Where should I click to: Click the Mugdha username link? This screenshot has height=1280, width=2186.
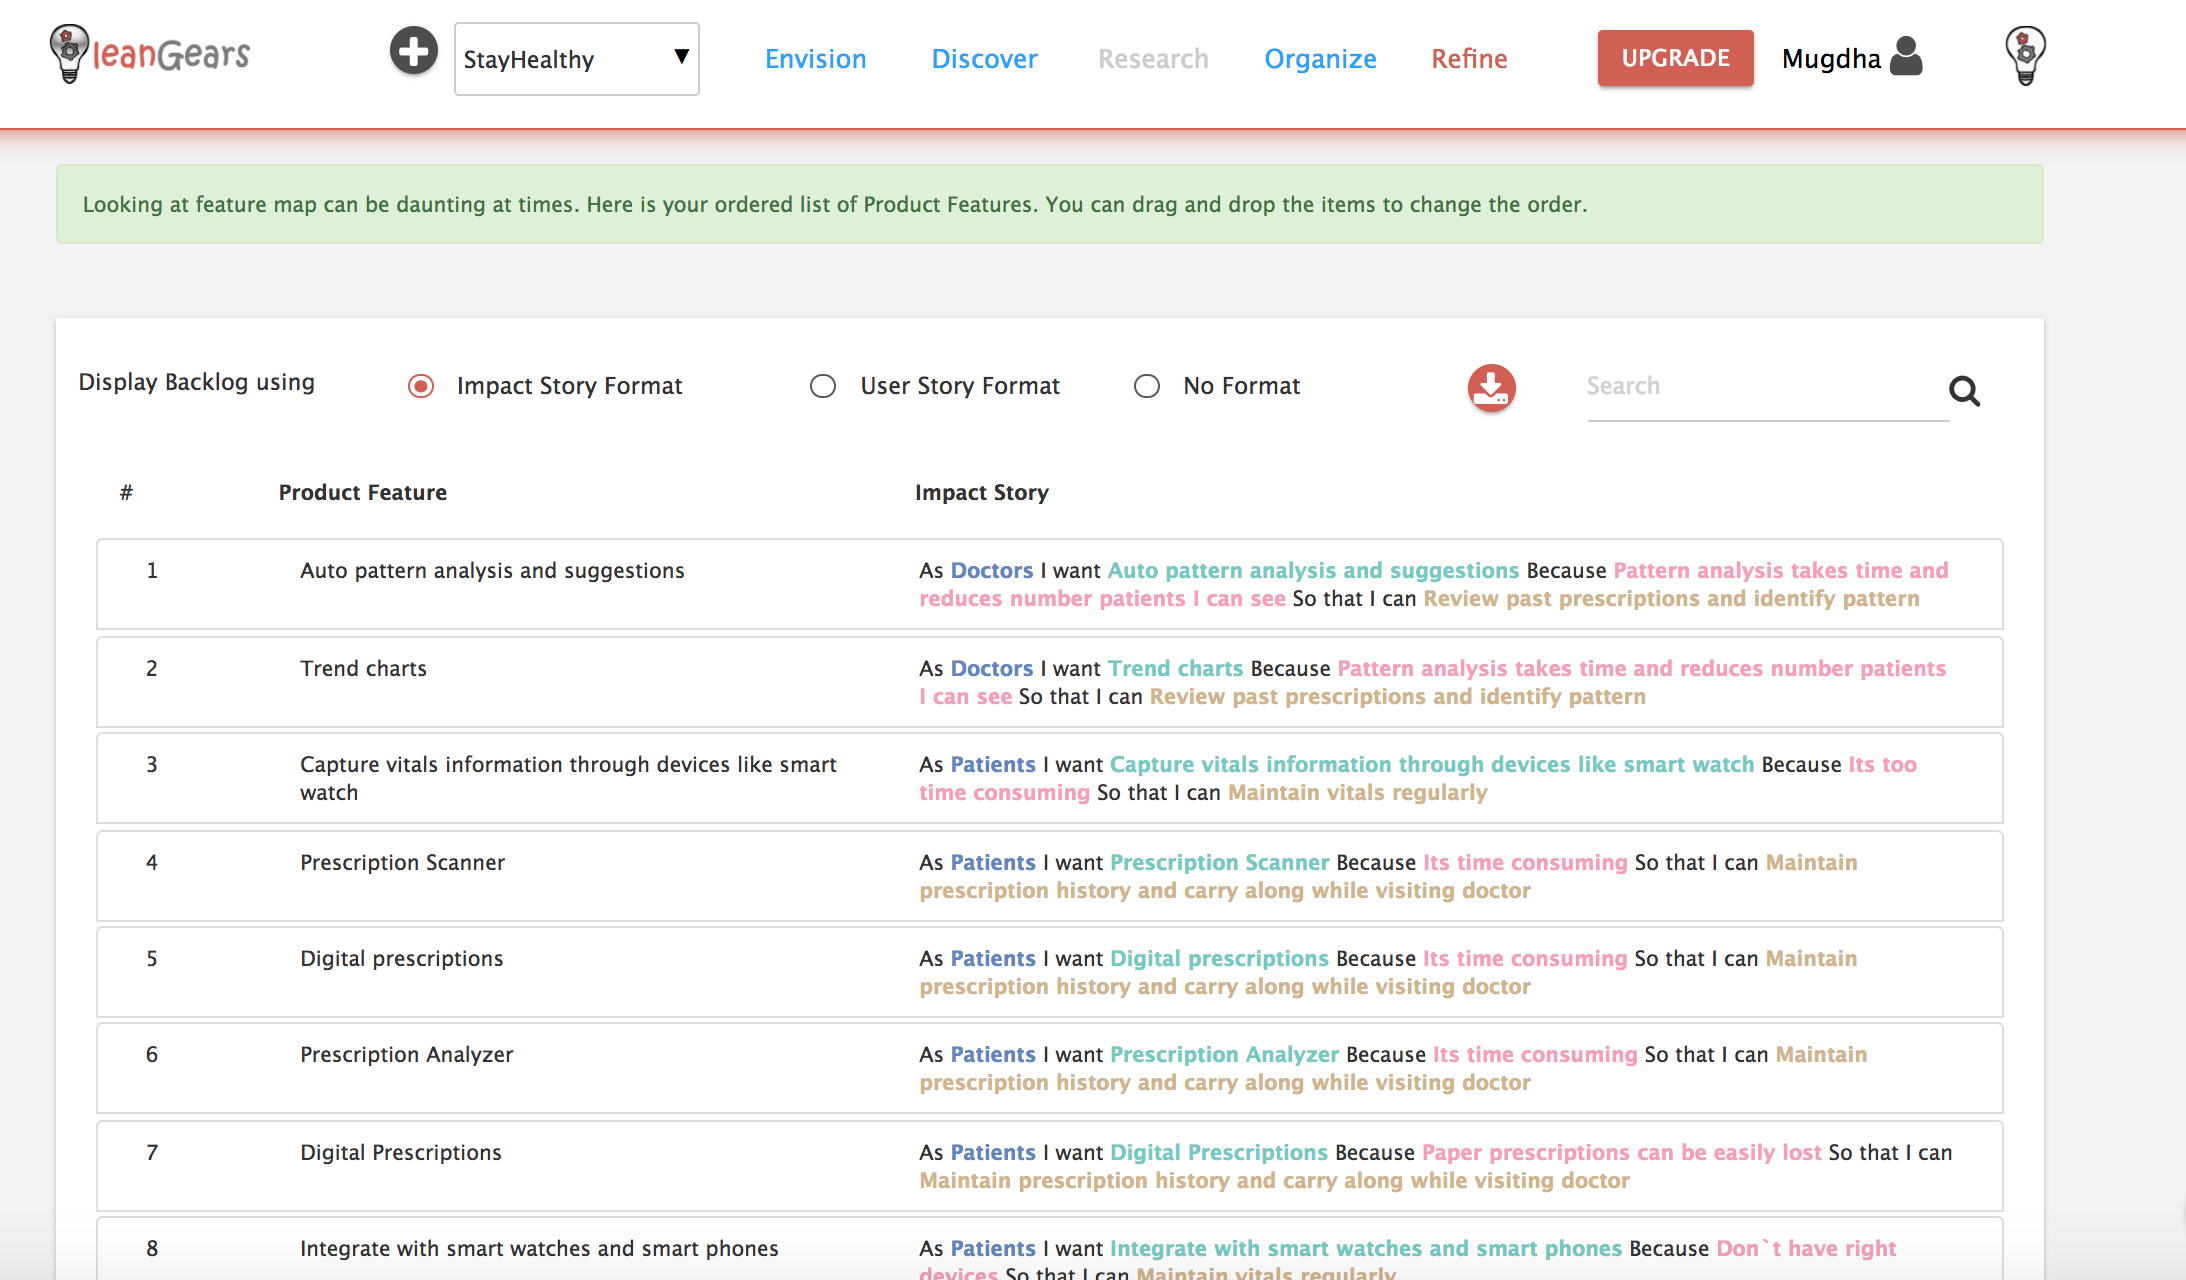click(x=1831, y=59)
